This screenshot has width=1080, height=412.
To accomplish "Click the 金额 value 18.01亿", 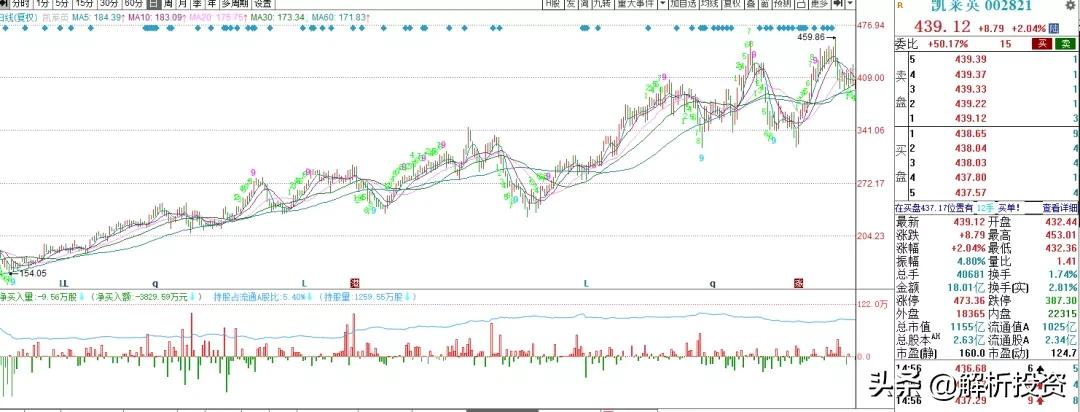I will pyautogui.click(x=968, y=287).
